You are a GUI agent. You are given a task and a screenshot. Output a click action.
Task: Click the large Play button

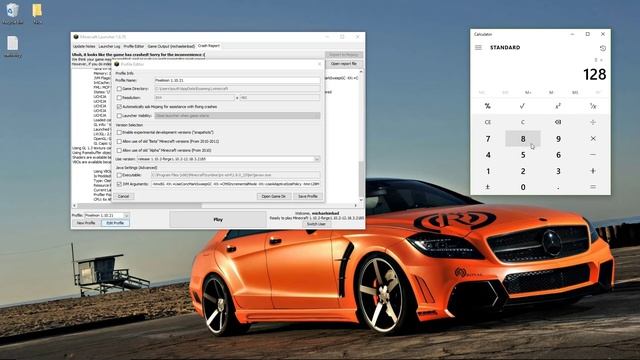pyautogui.click(x=218, y=220)
